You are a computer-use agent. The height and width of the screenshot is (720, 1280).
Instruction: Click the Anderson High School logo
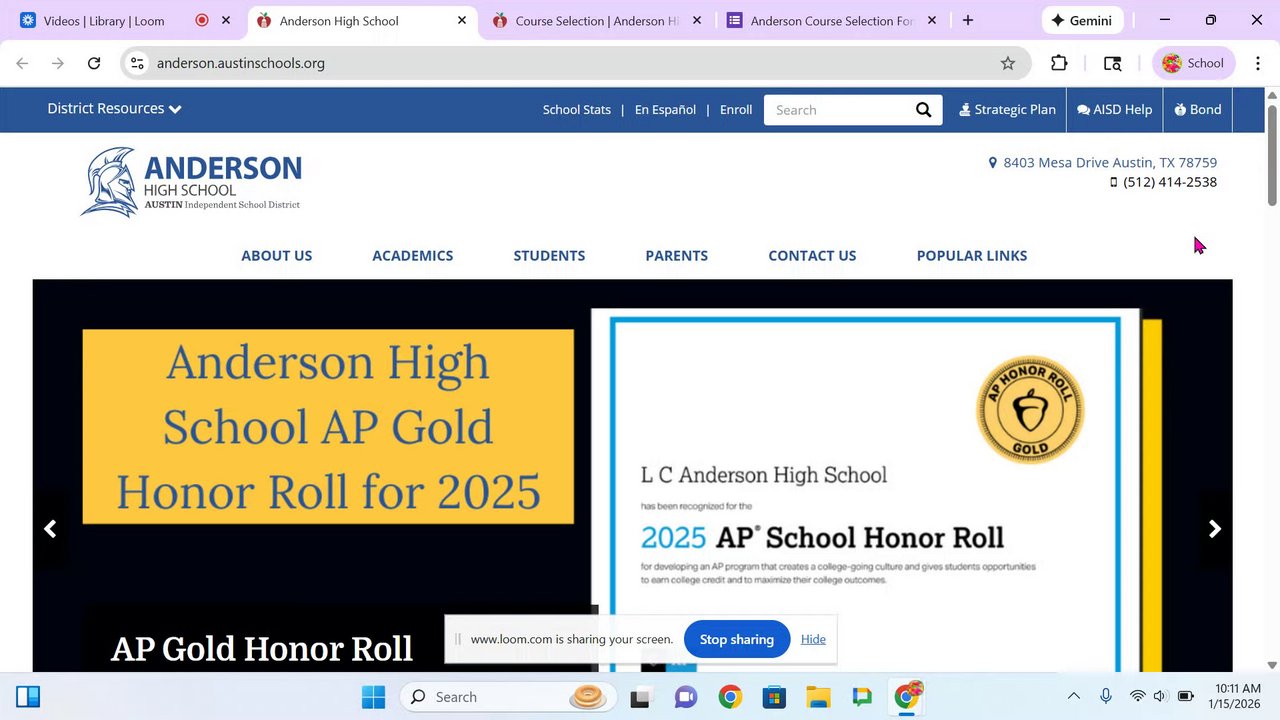(191, 182)
